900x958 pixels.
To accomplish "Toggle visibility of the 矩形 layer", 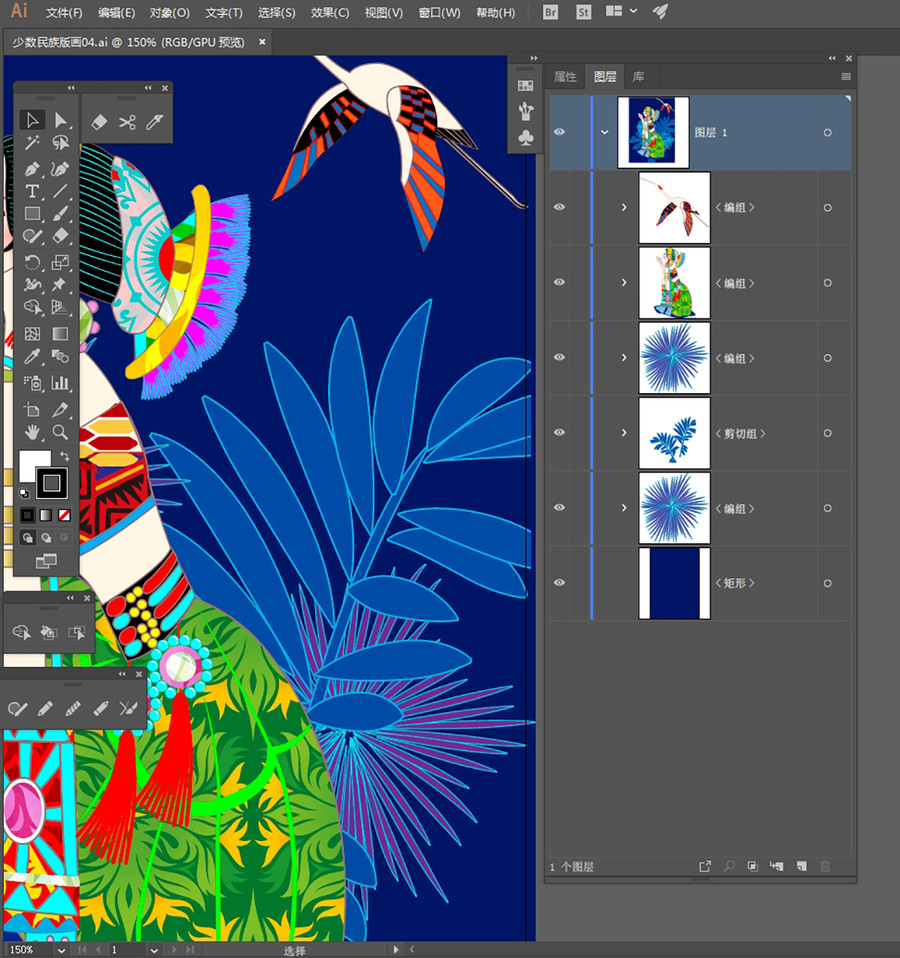I will click(x=559, y=583).
